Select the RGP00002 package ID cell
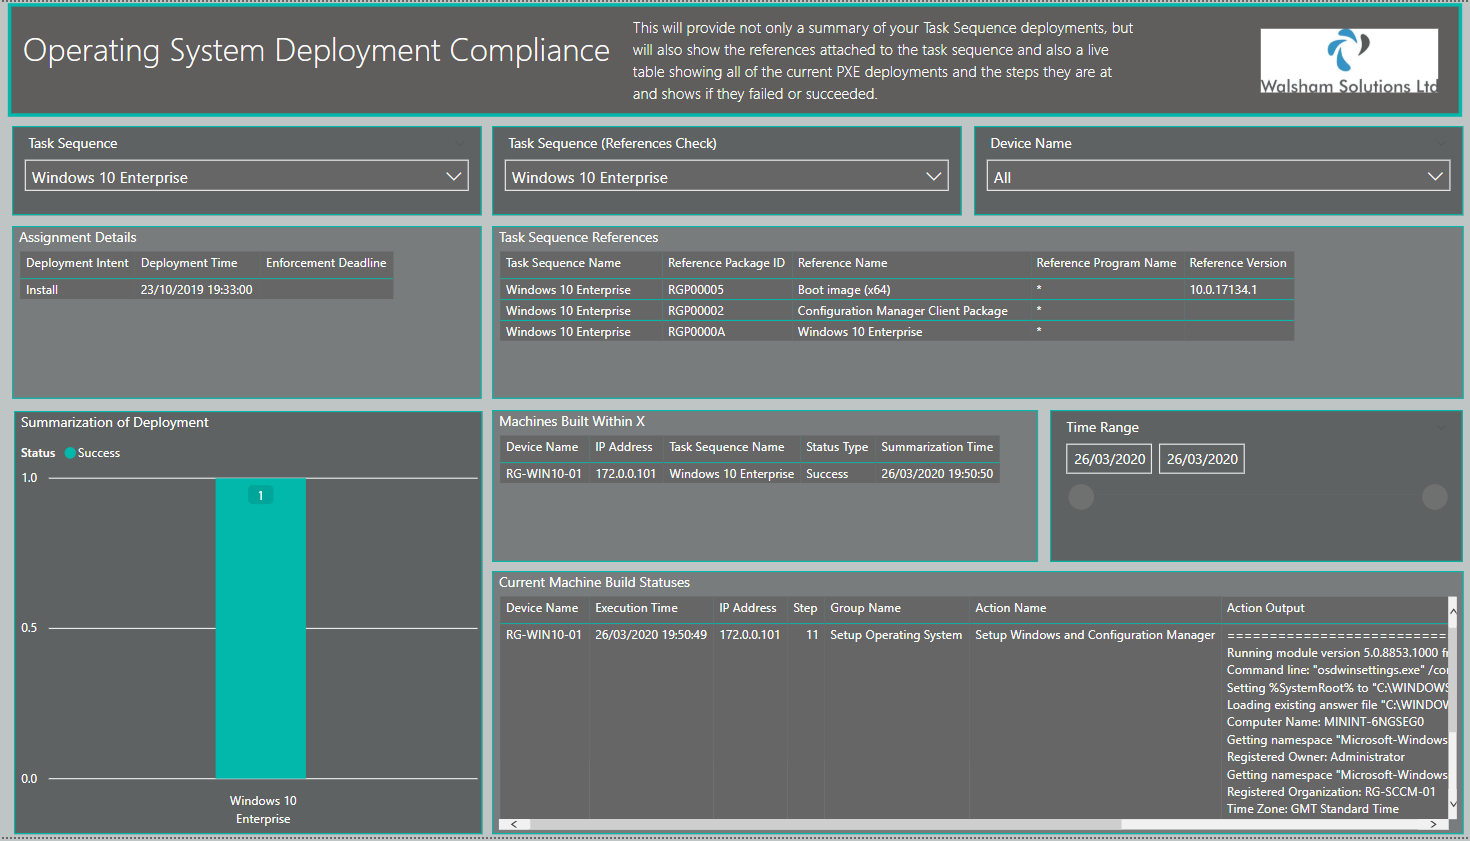Viewport: 1470px width, 841px height. pyautogui.click(x=696, y=311)
